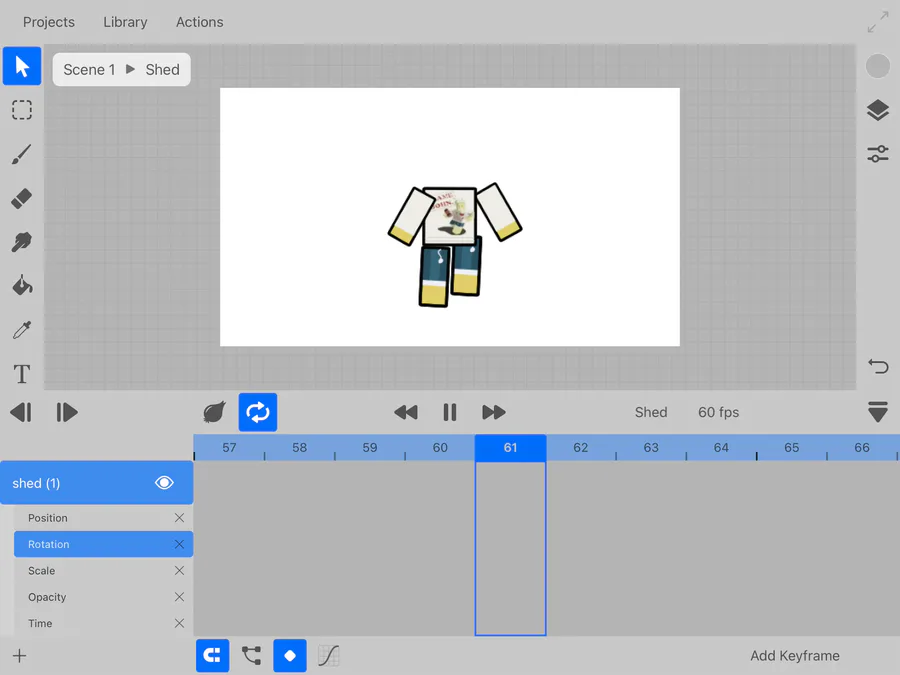Click the Shed clip name label
900x675 pixels.
coord(651,412)
